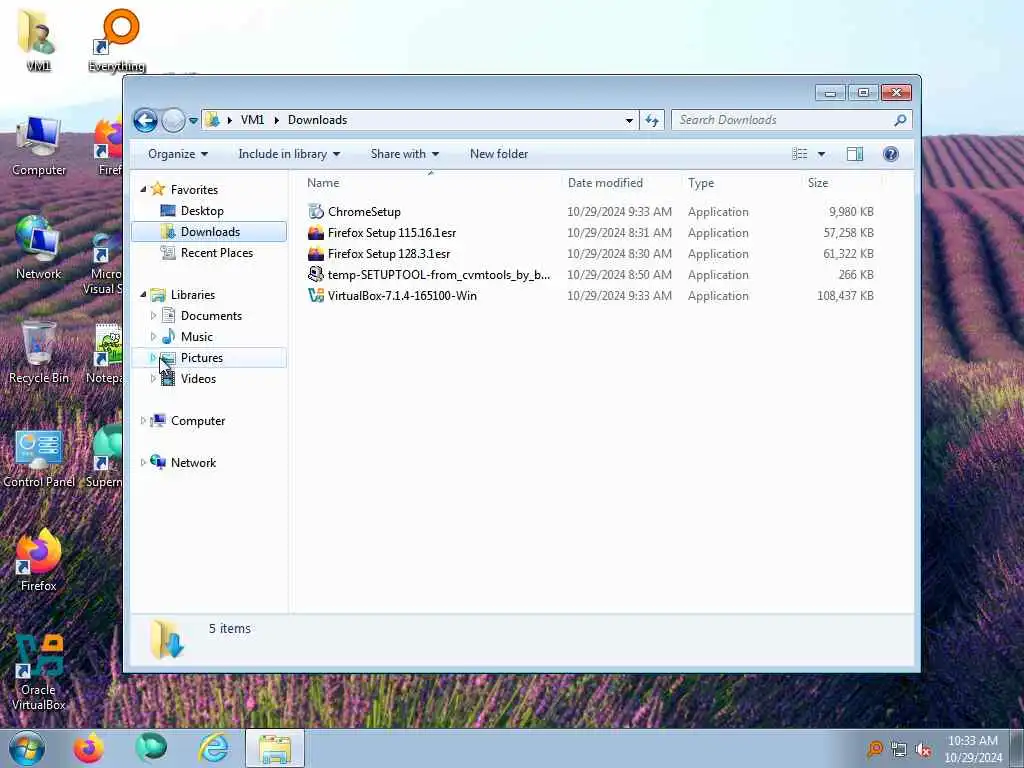Sort files by the Type column header
This screenshot has width=1024, height=768.
tap(741, 183)
